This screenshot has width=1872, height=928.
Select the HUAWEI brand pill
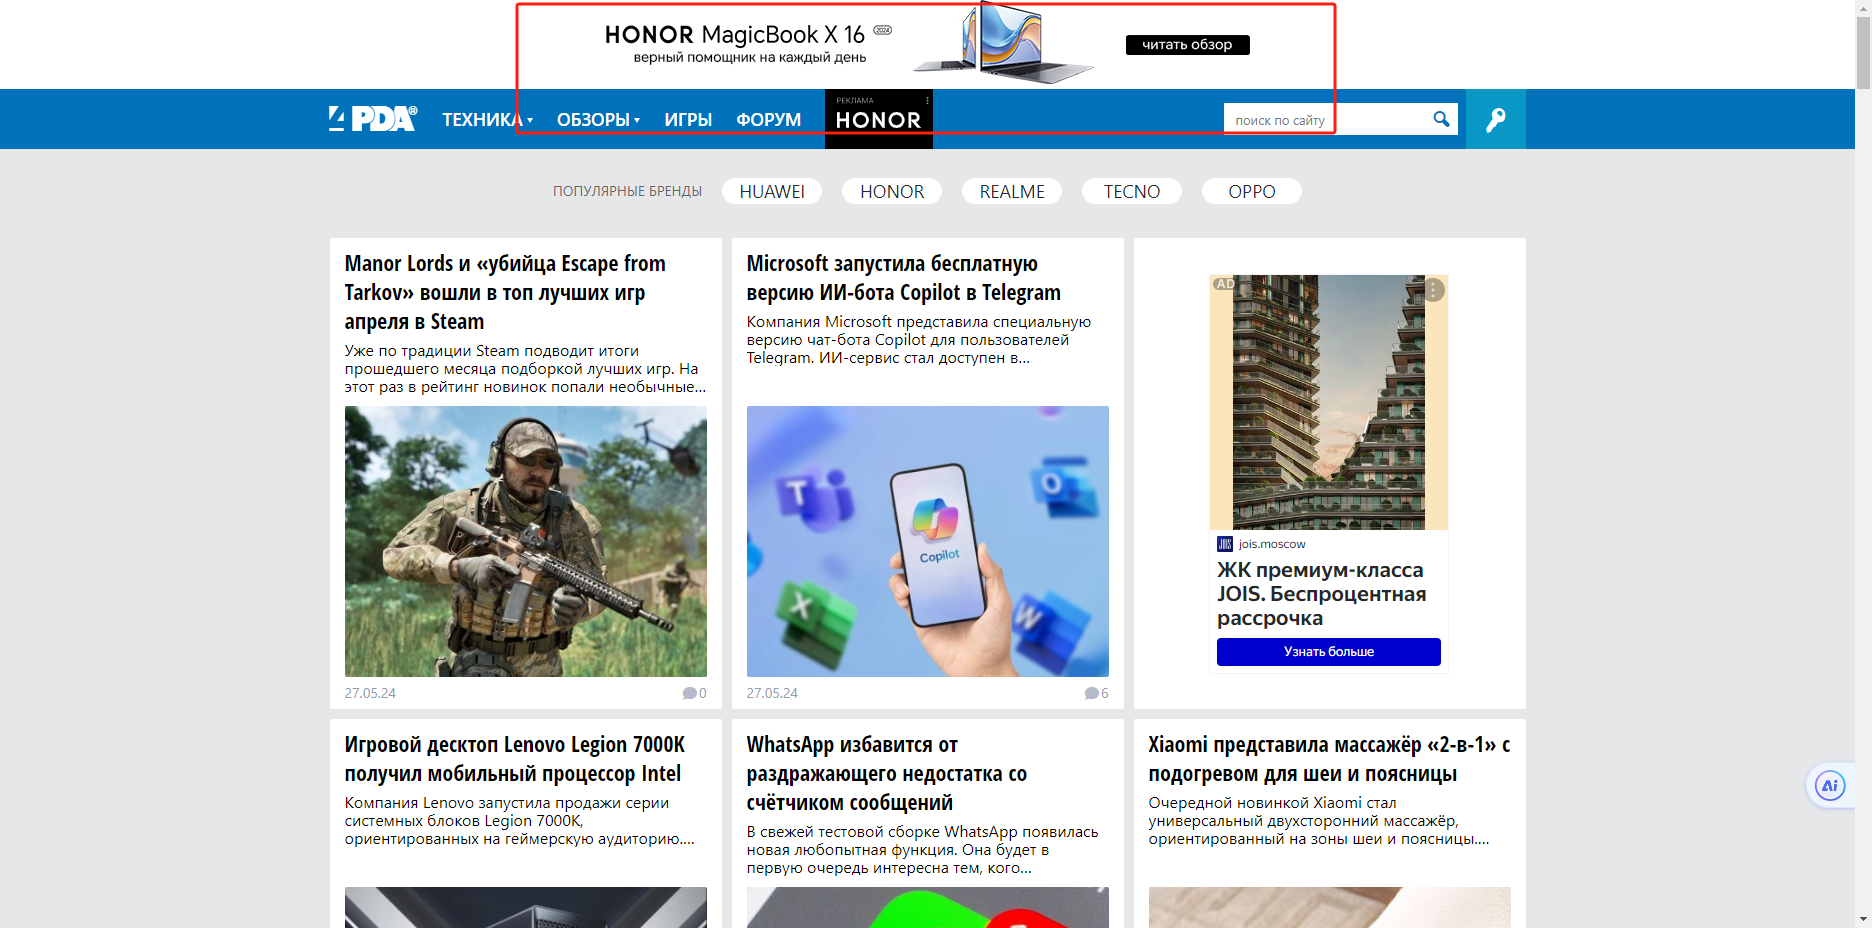point(771,191)
